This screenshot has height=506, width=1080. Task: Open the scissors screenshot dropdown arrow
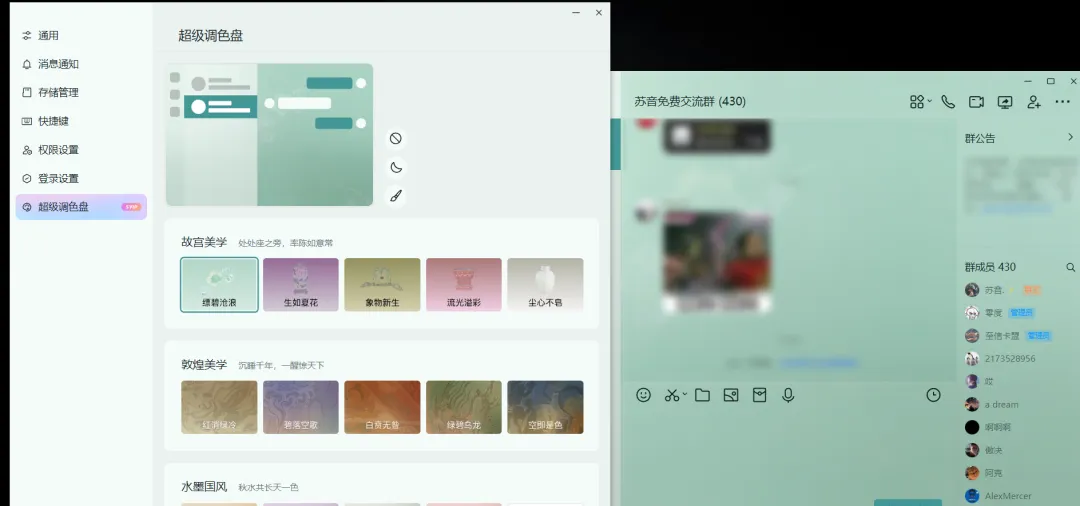pyautogui.click(x=685, y=396)
